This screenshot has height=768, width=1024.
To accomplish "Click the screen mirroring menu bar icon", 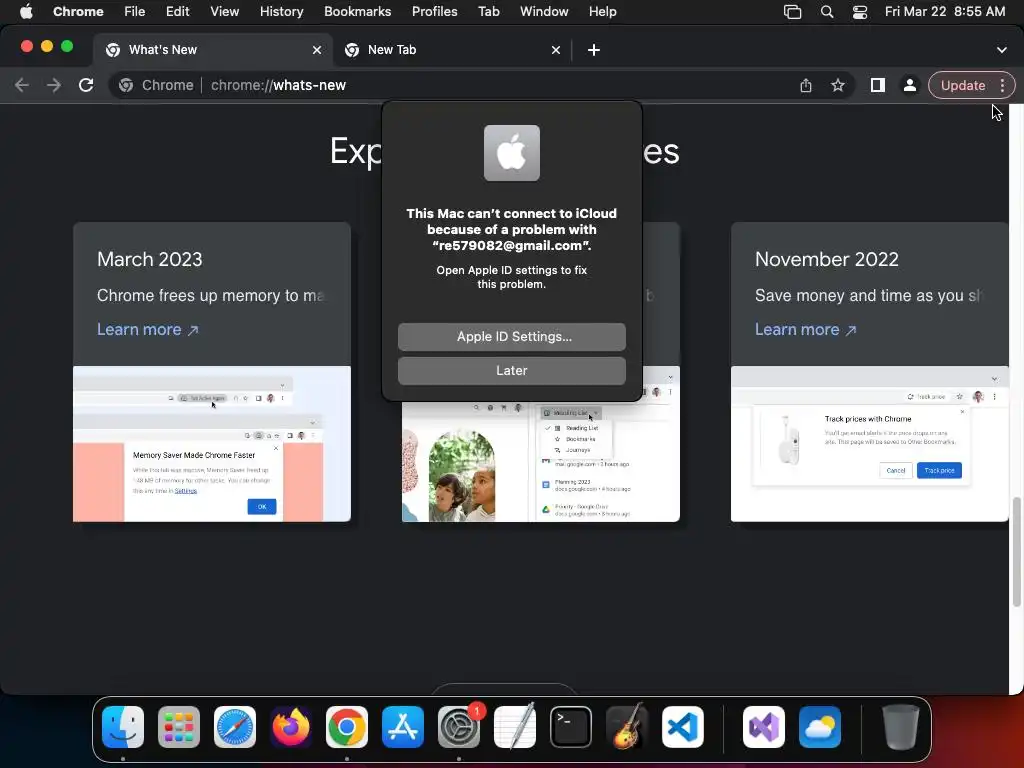I will coord(792,12).
